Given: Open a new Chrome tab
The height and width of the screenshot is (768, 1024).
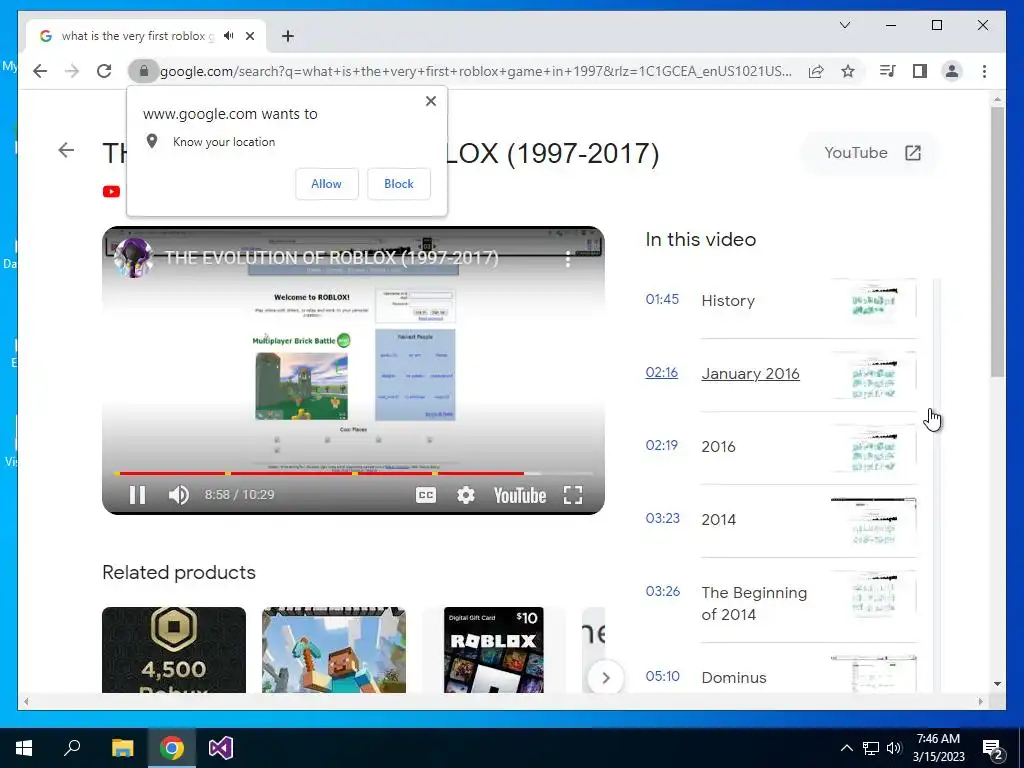Looking at the screenshot, I should [x=287, y=36].
